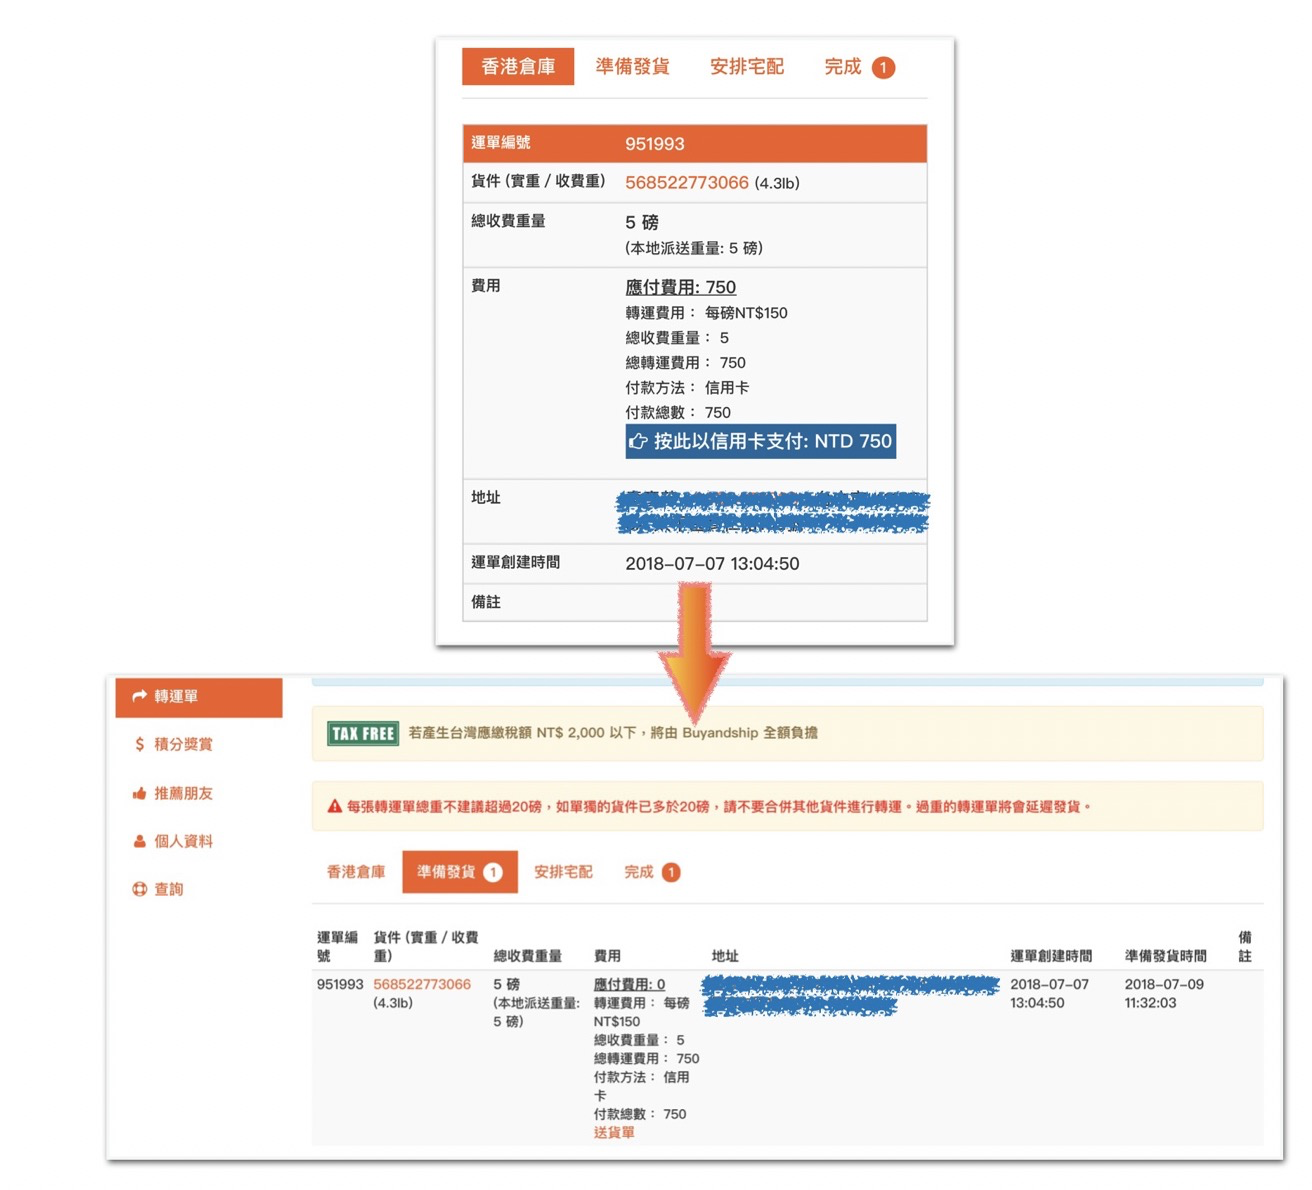Open the 安排宅配 tab in lower panel
This screenshot has width=1312, height=1190.
click(x=563, y=872)
